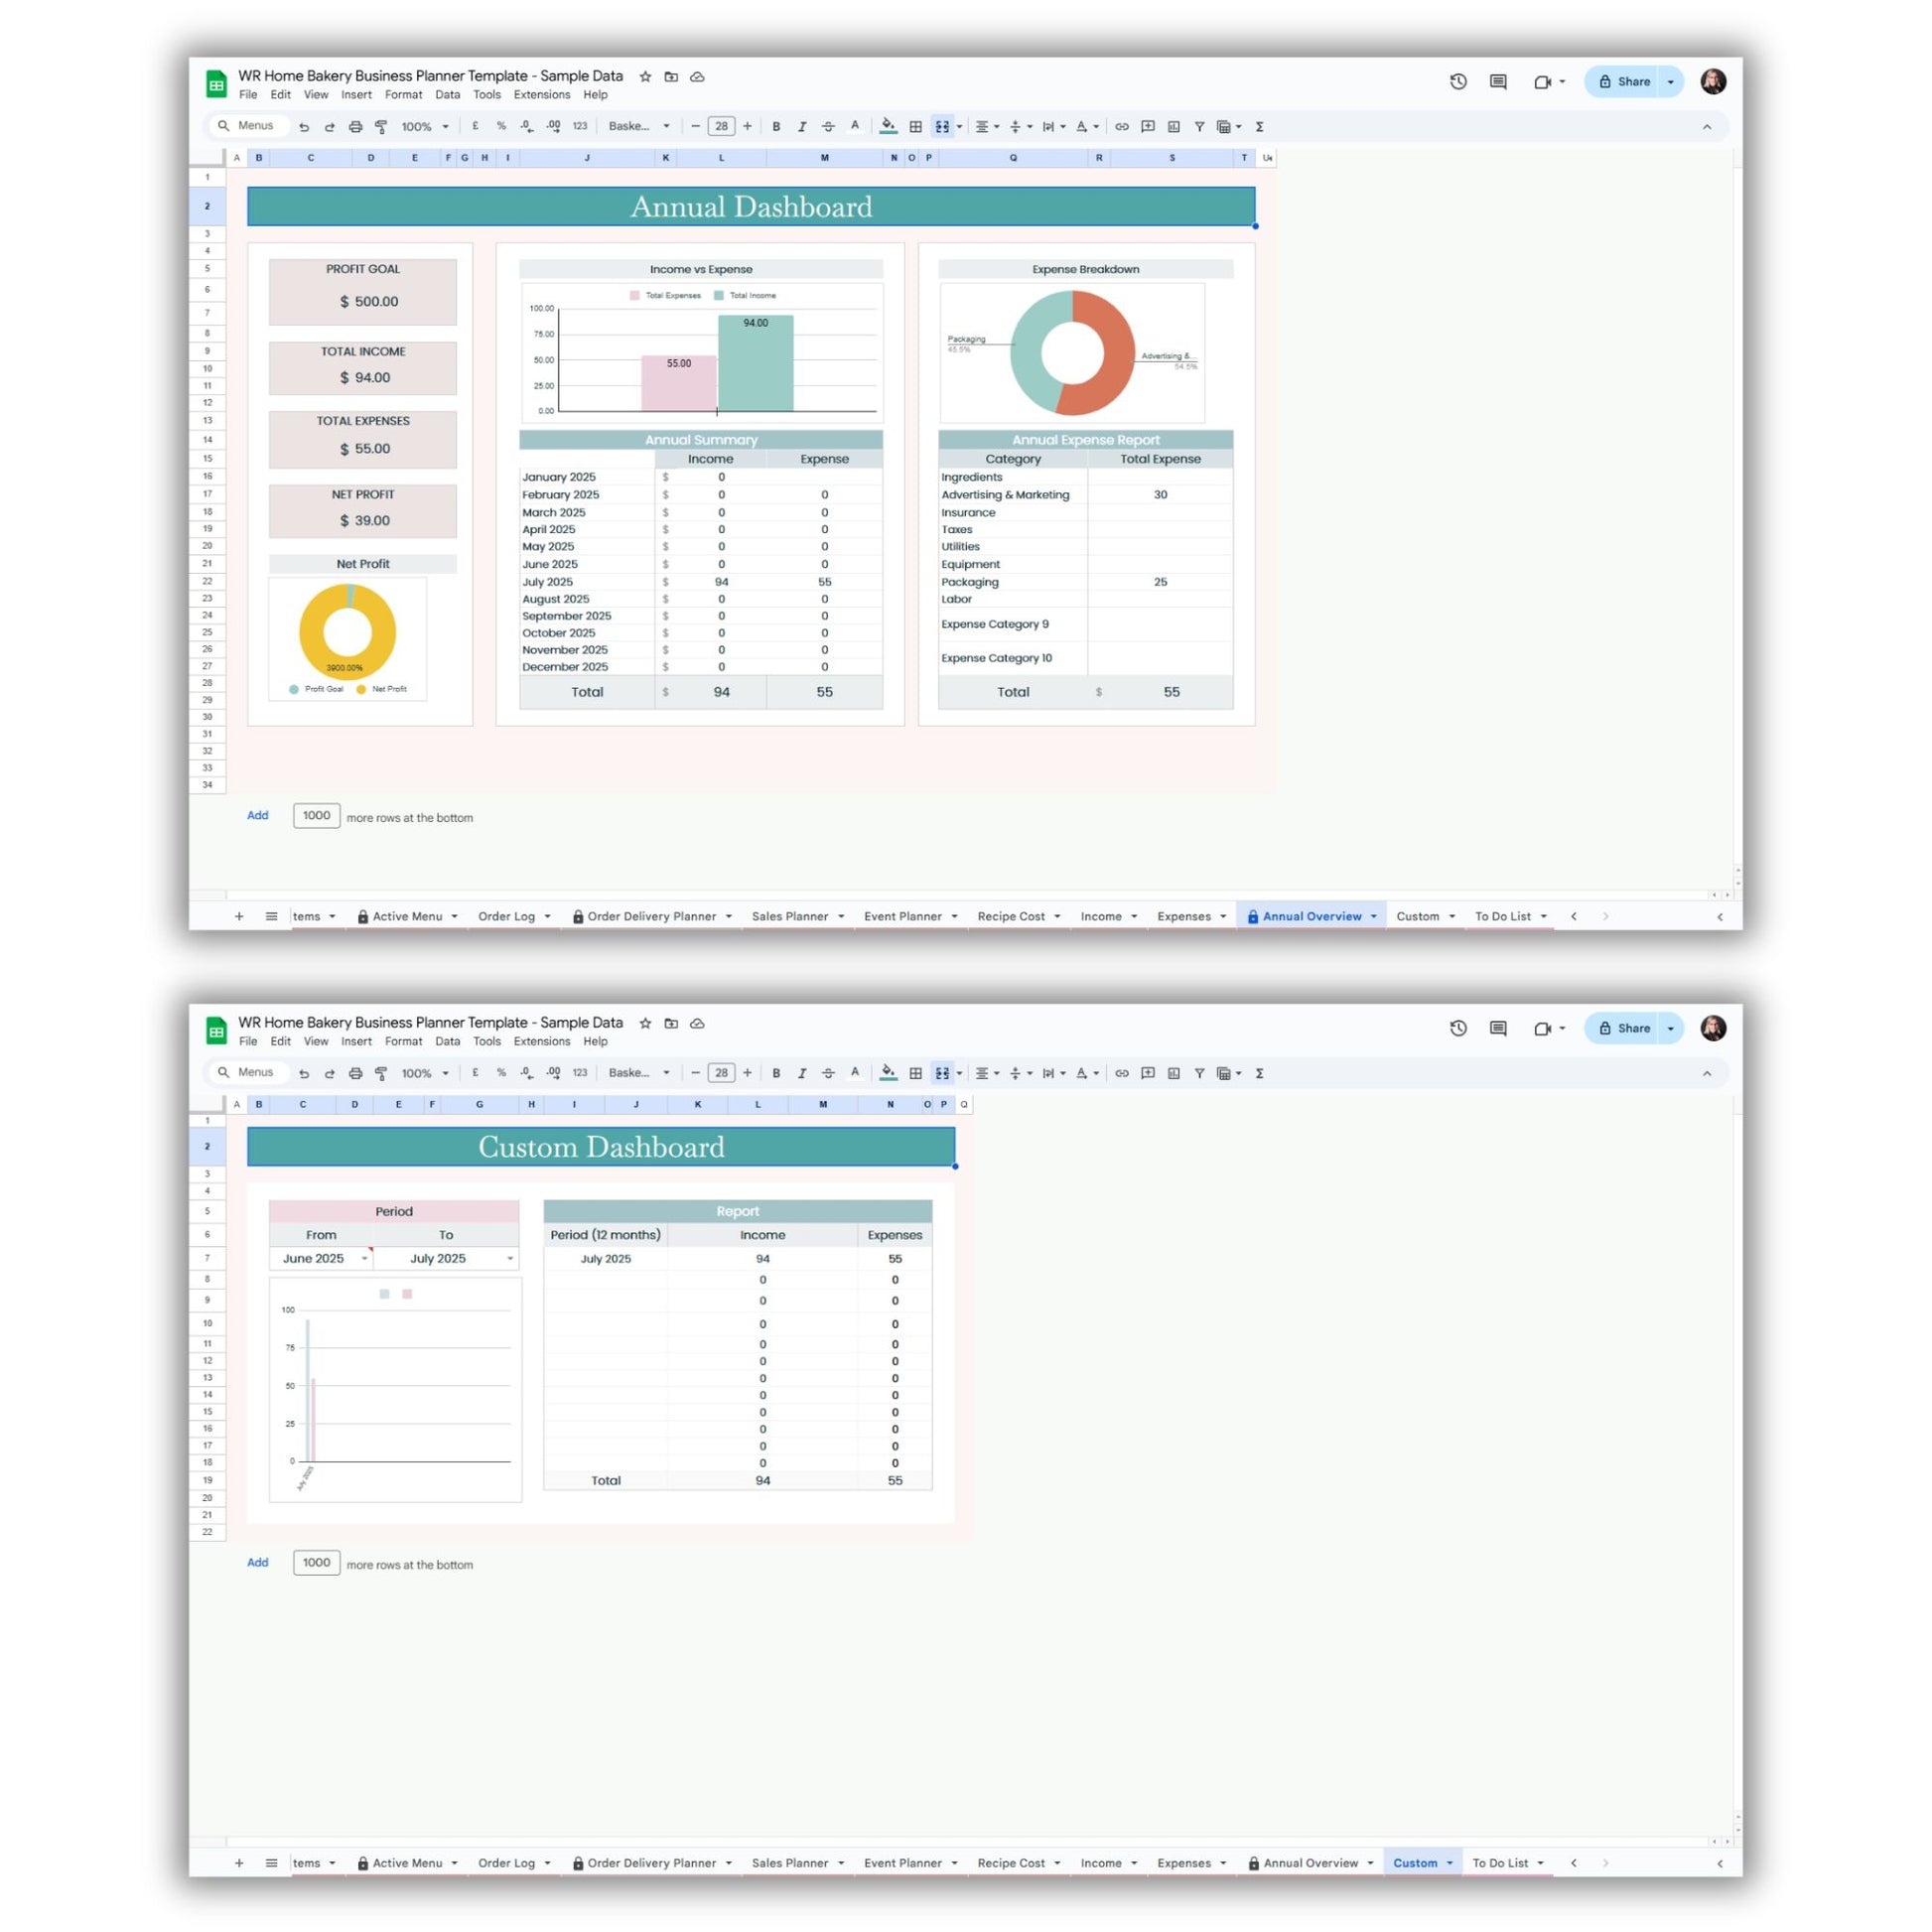Screen dimensions: 1932x1932
Task: Open the 100% zoom dropdown in top window
Action: tap(424, 127)
